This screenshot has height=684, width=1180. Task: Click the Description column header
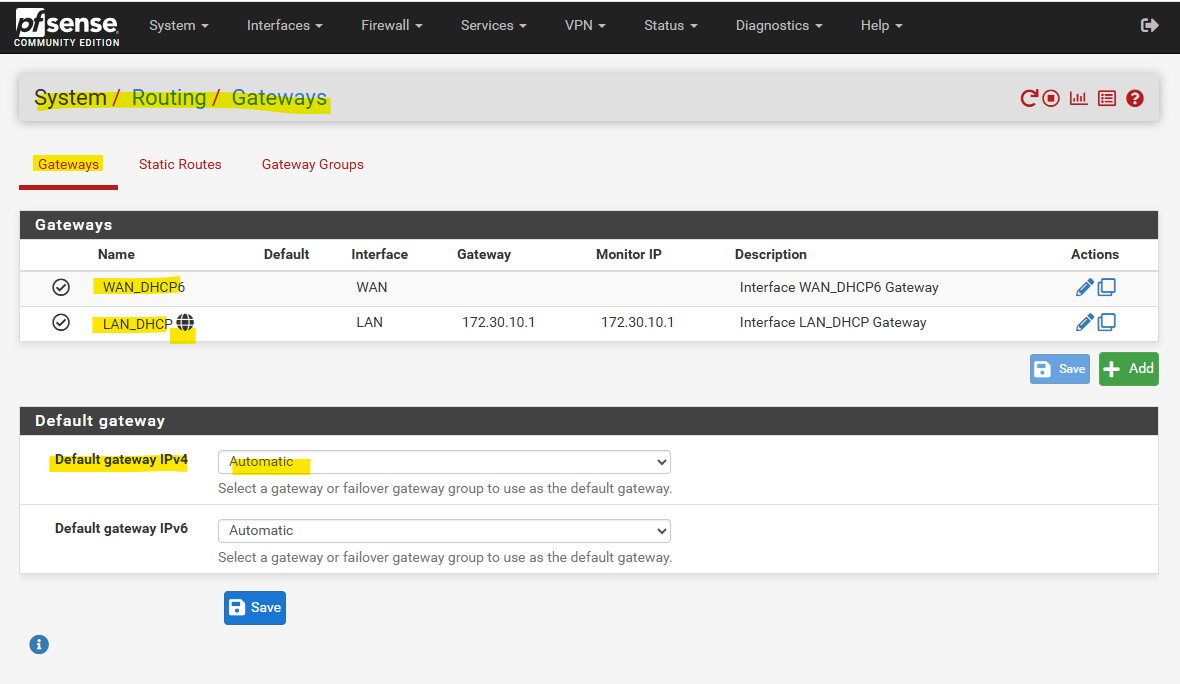pos(771,254)
